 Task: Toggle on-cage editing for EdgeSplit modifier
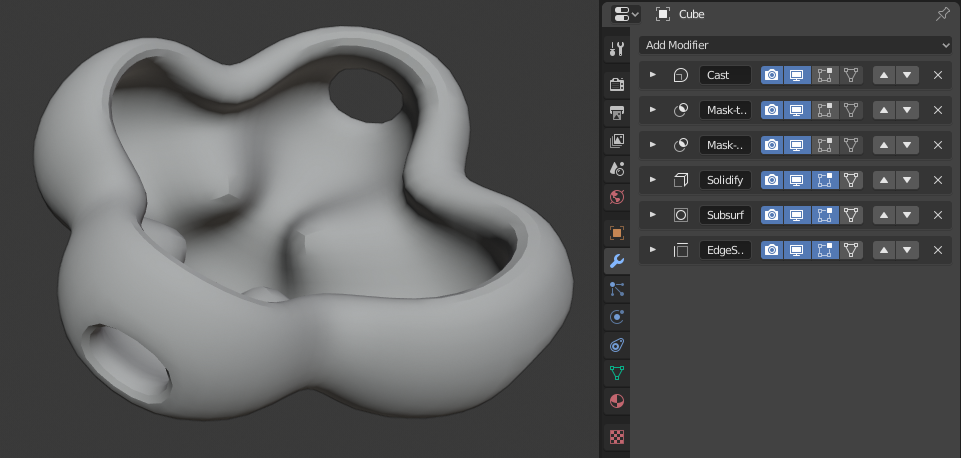tap(850, 250)
